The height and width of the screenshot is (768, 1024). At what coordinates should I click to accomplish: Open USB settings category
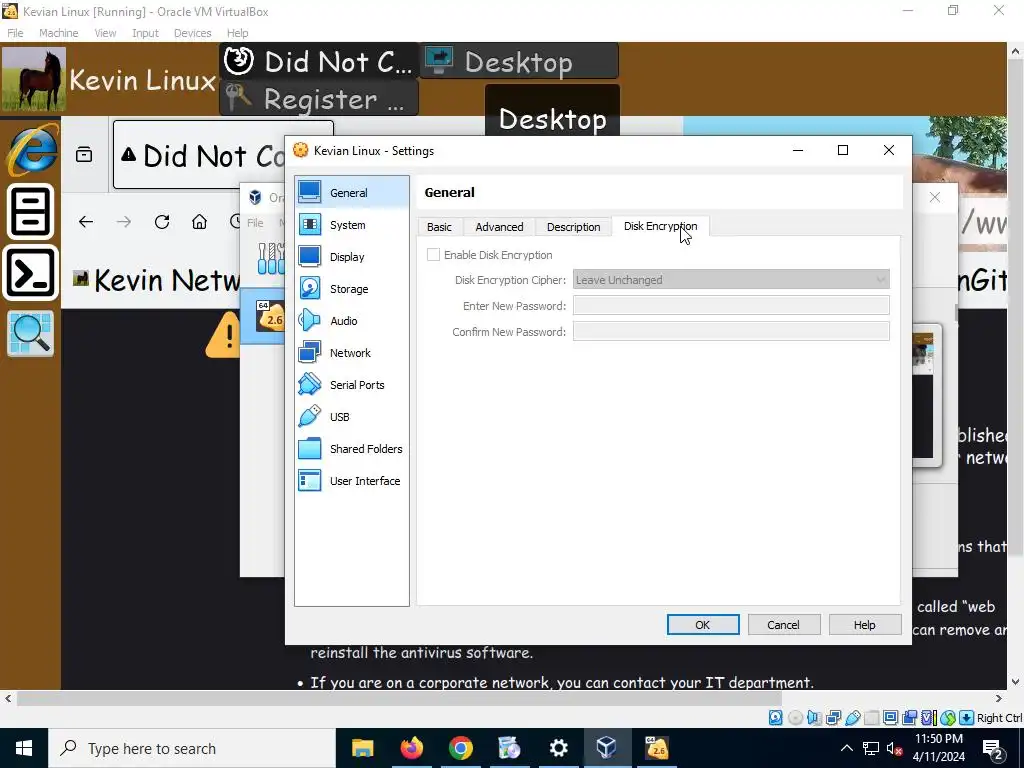(x=351, y=417)
